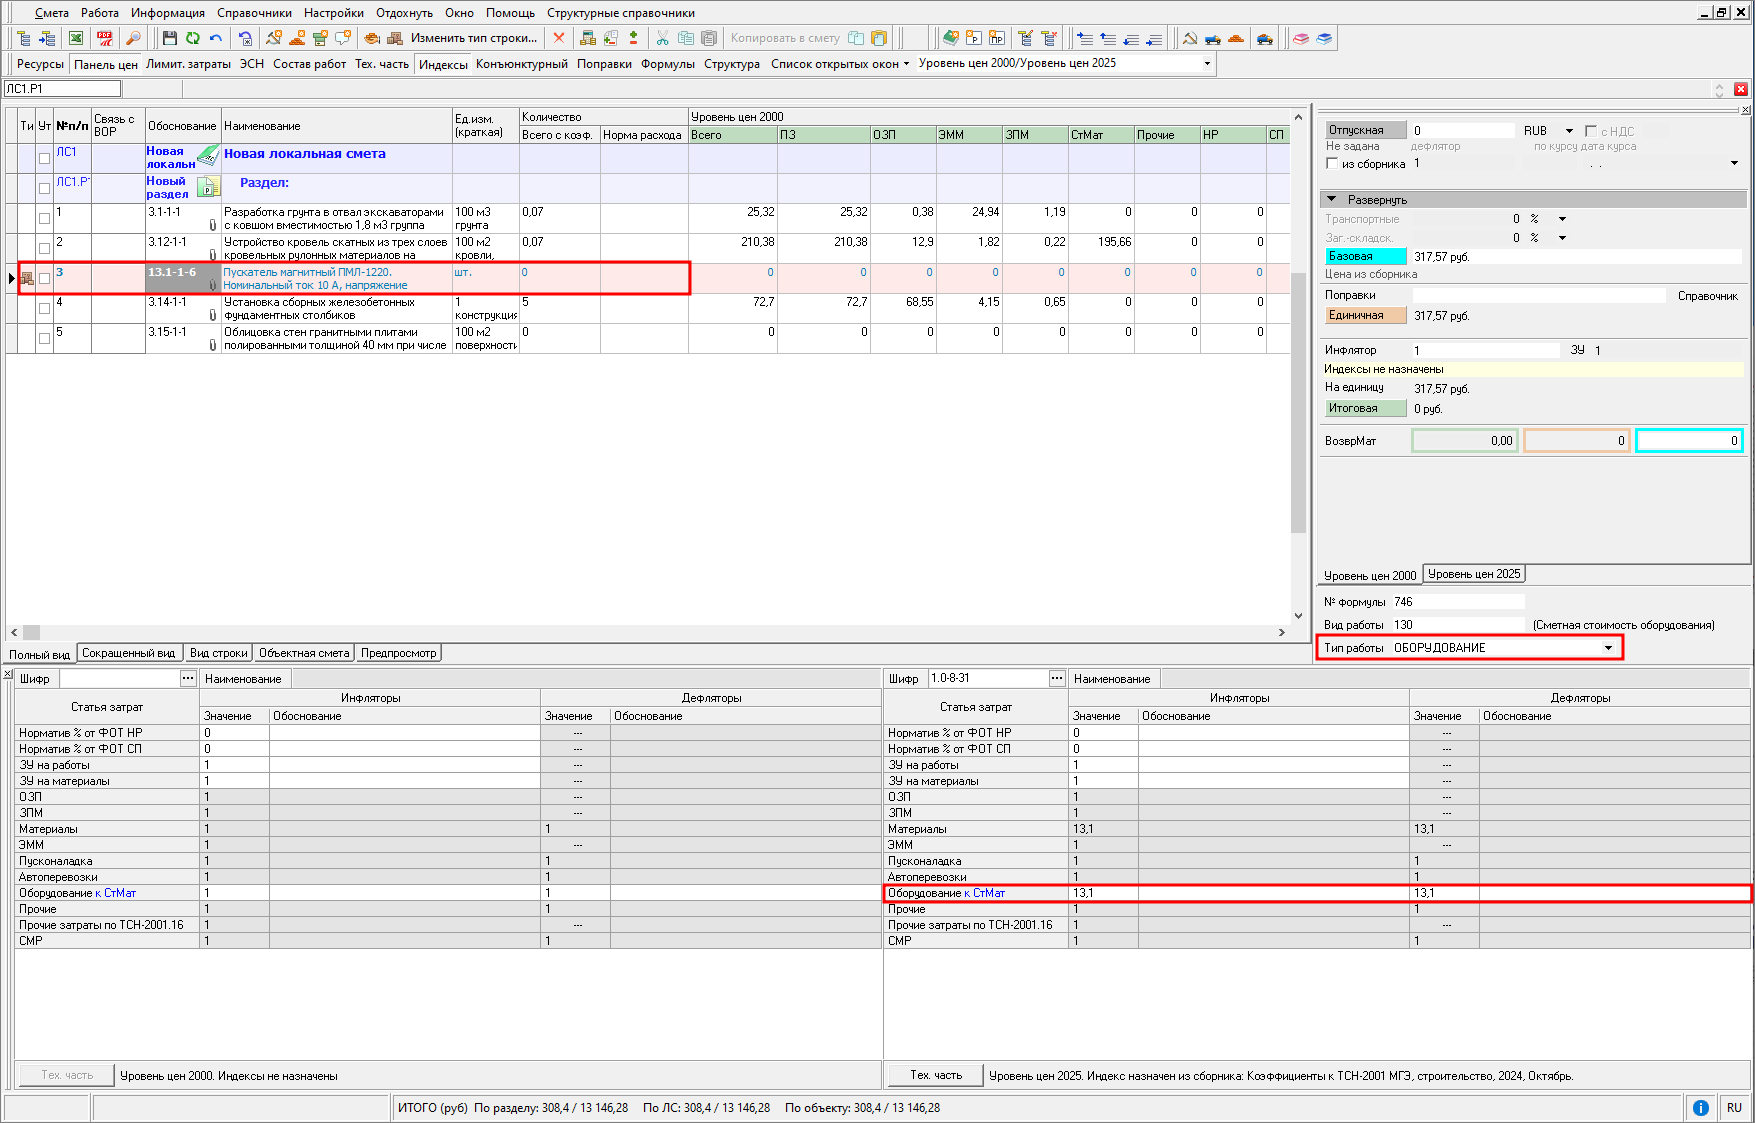Open the price level 2000/2025 dropdown

click(x=1207, y=63)
